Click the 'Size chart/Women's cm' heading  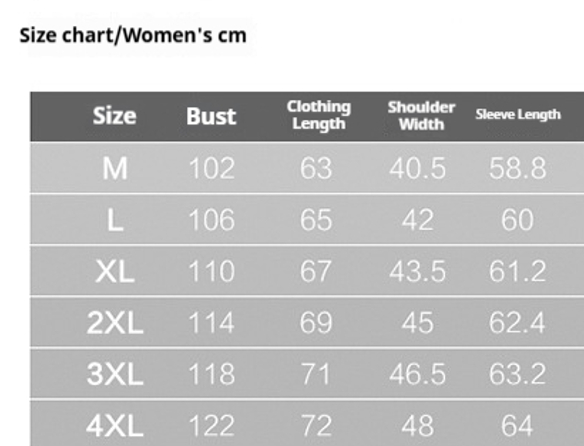click(x=133, y=36)
